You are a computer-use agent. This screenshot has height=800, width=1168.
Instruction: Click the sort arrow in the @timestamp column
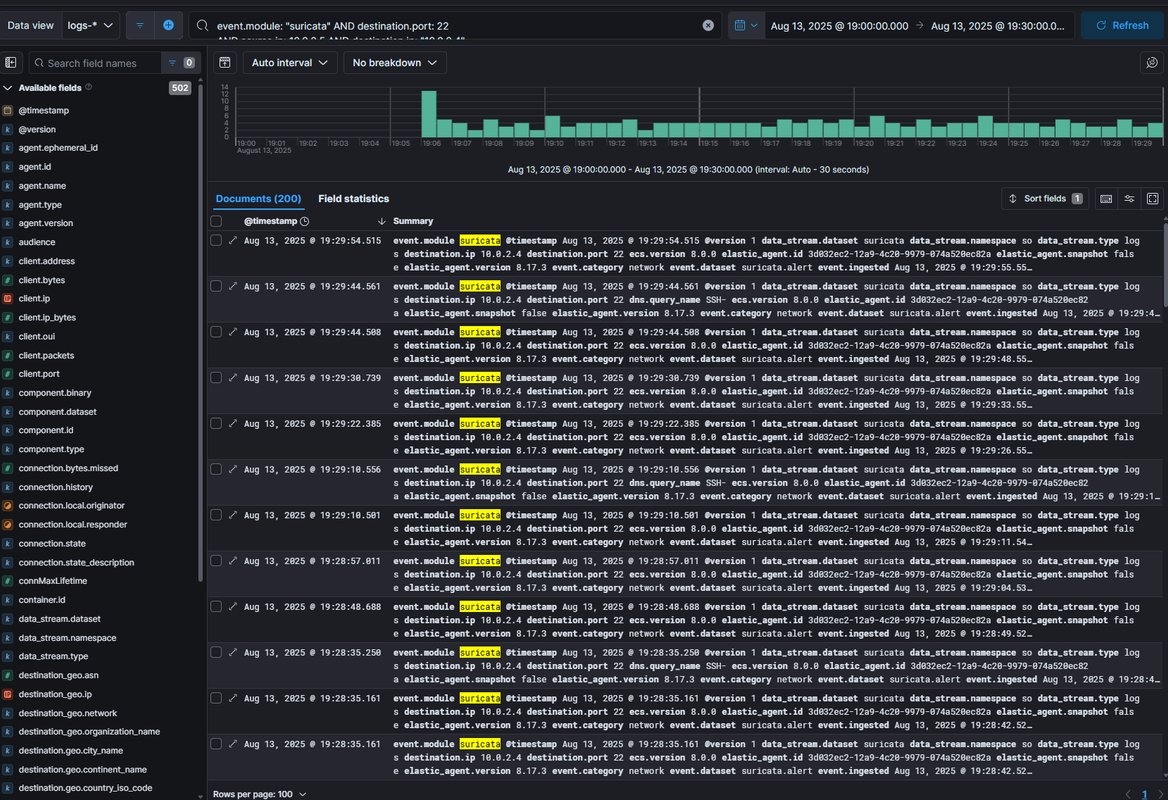pyautogui.click(x=381, y=221)
